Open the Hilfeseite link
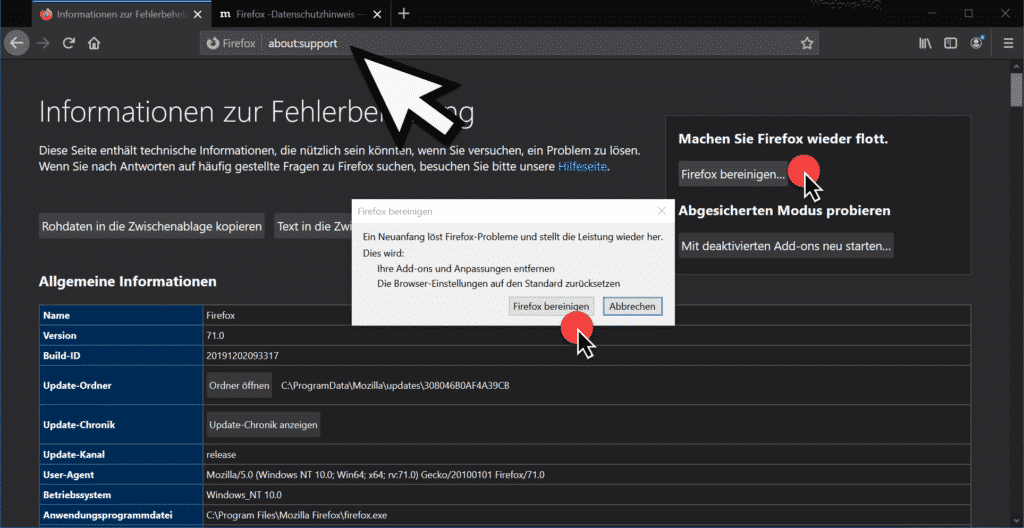This screenshot has height=528, width=1024. 583,167
